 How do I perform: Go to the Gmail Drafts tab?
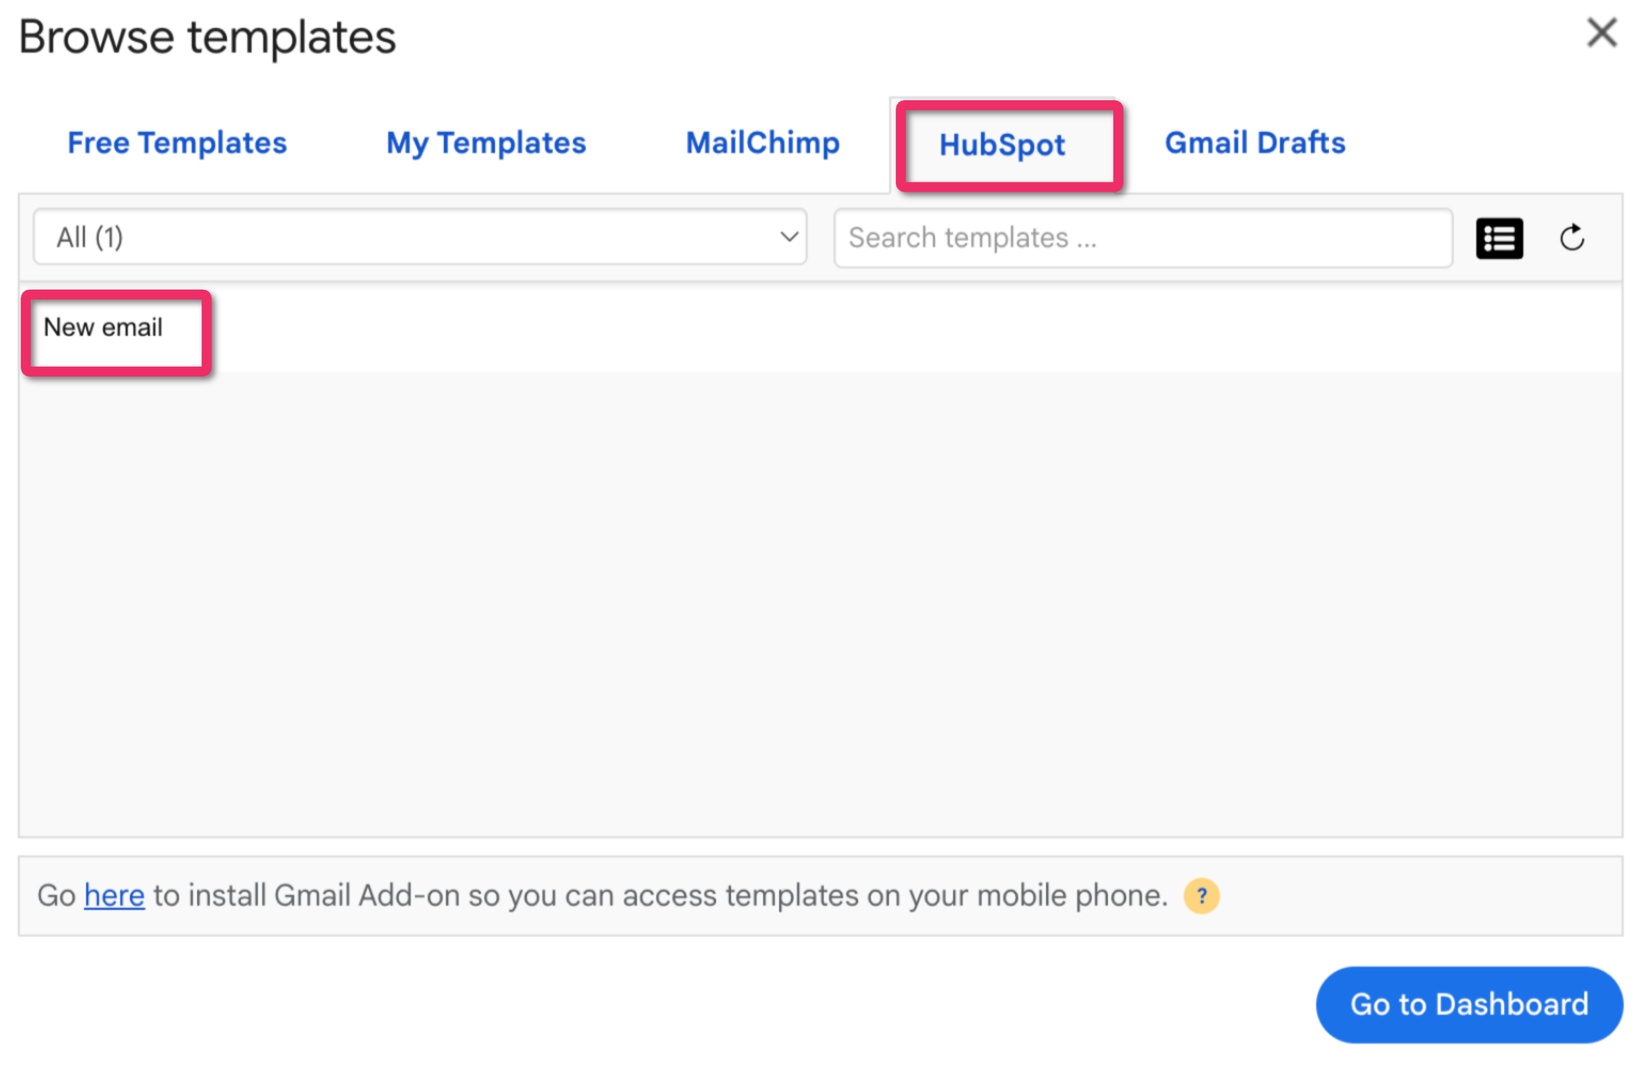pos(1254,143)
